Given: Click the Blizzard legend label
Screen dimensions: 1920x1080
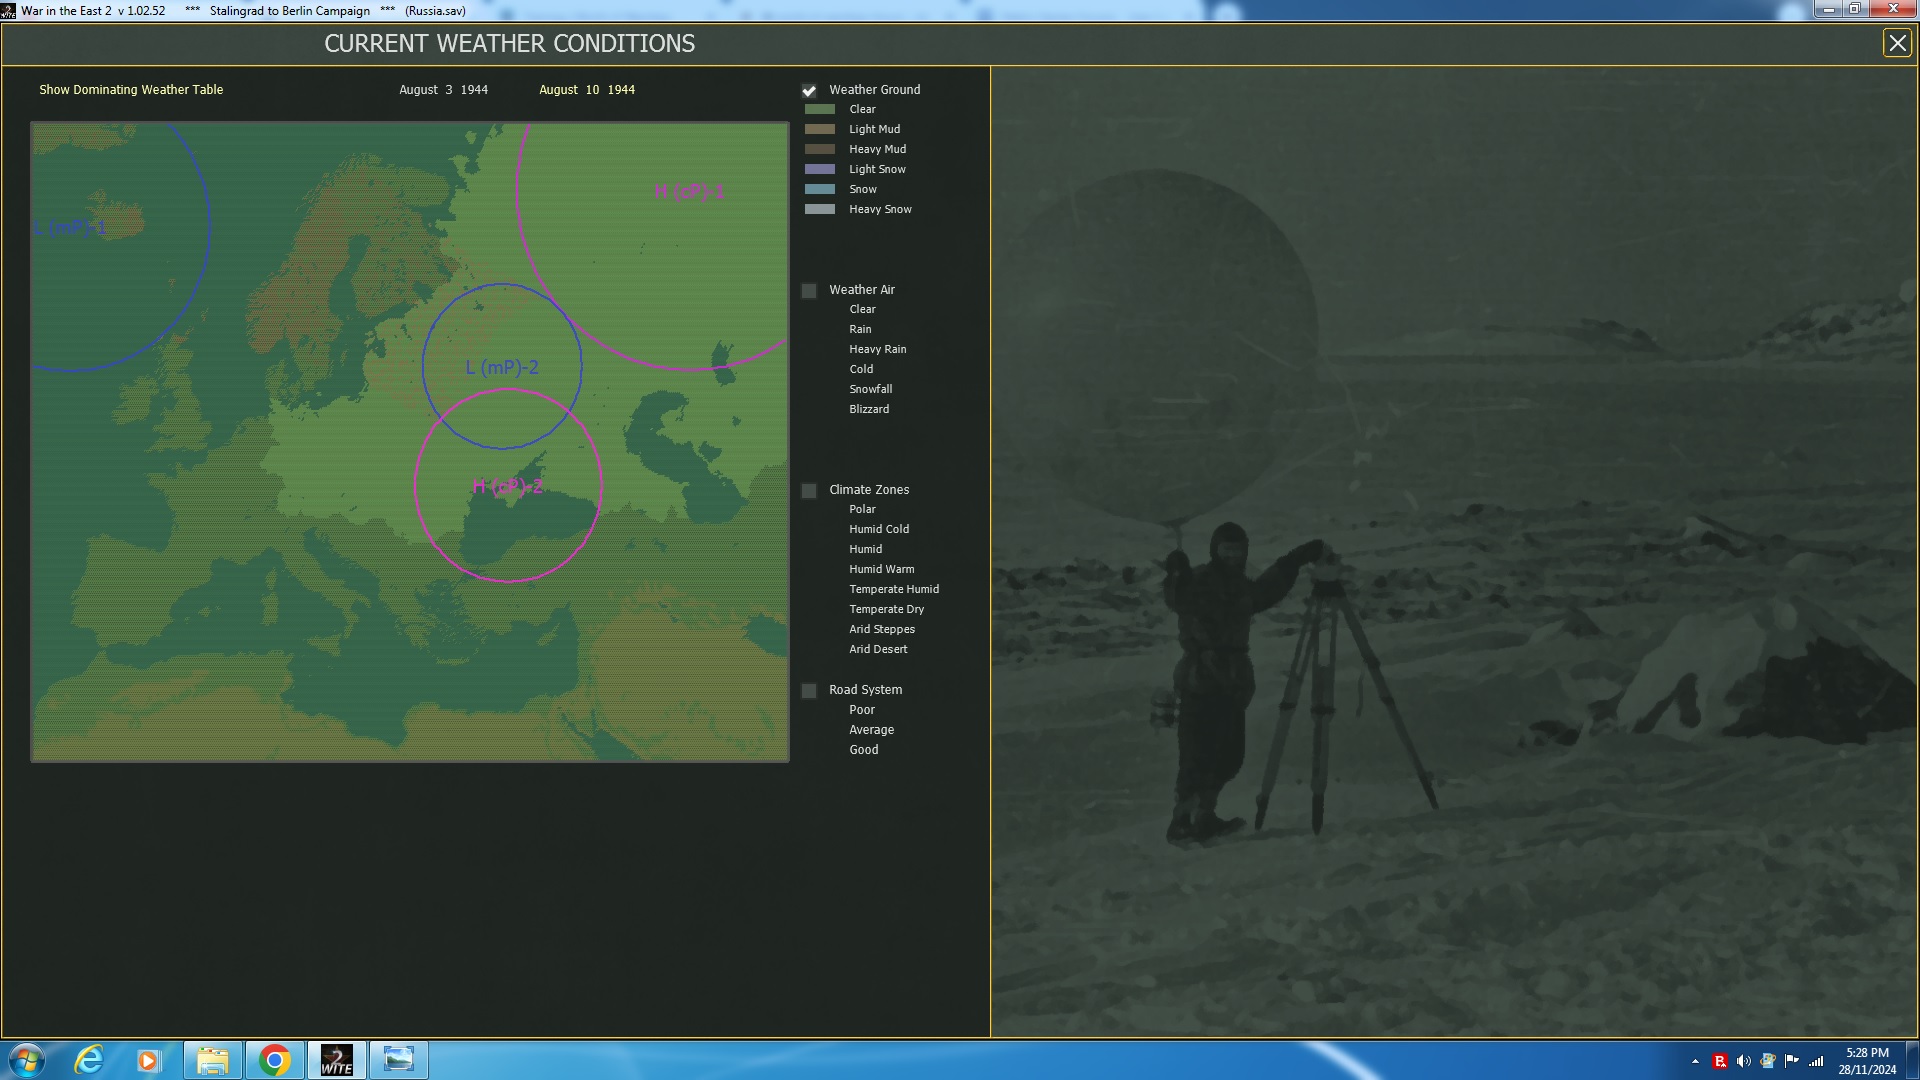Looking at the screenshot, I should coord(869,409).
